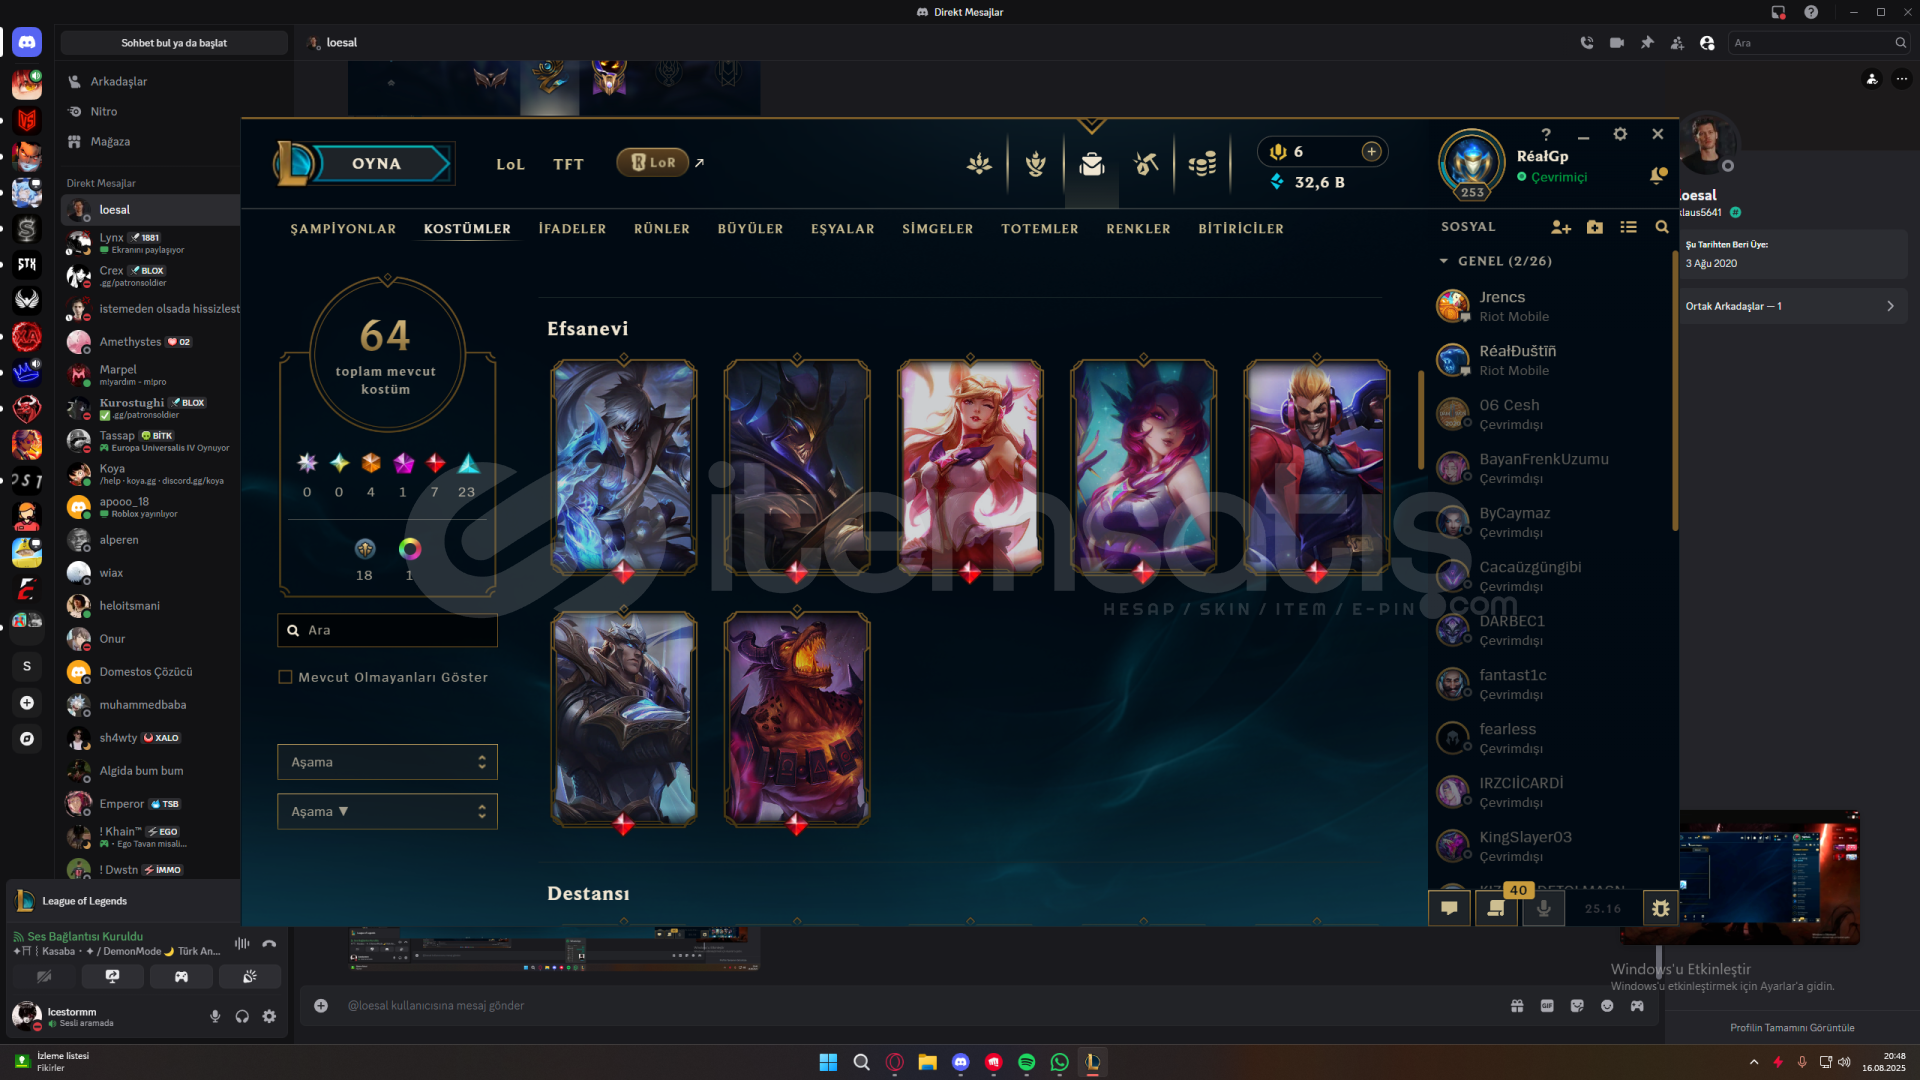1920x1080 pixels.
Task: Open the more options ellipsis on Discord profile
Action: point(1901,79)
